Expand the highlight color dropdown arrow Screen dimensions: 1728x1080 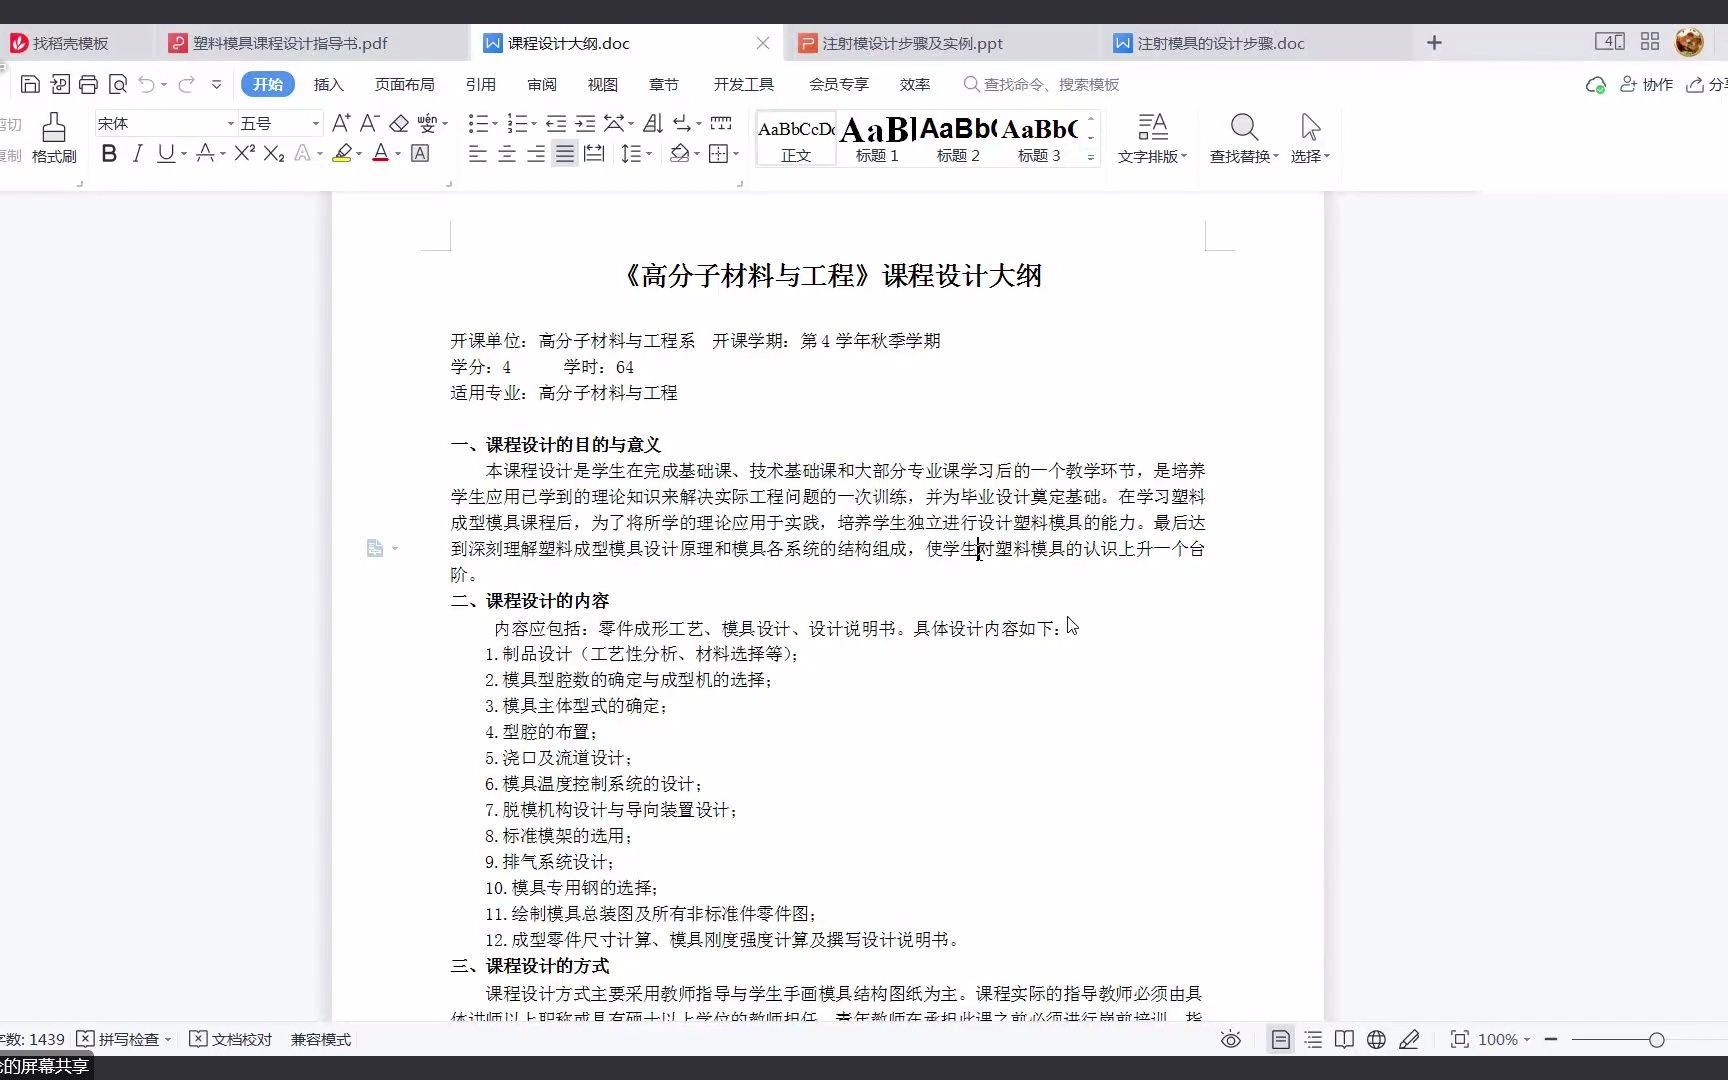pos(359,154)
